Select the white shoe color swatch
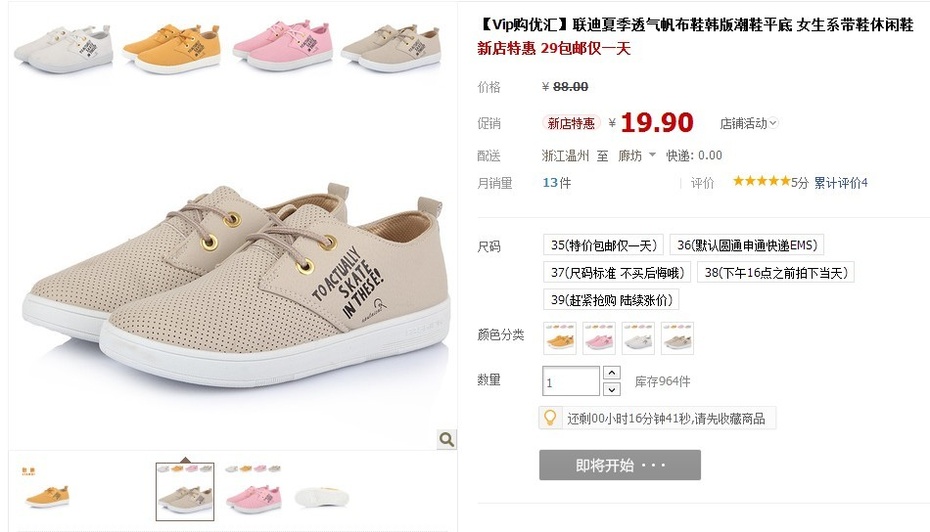The image size is (930, 532). point(638,338)
